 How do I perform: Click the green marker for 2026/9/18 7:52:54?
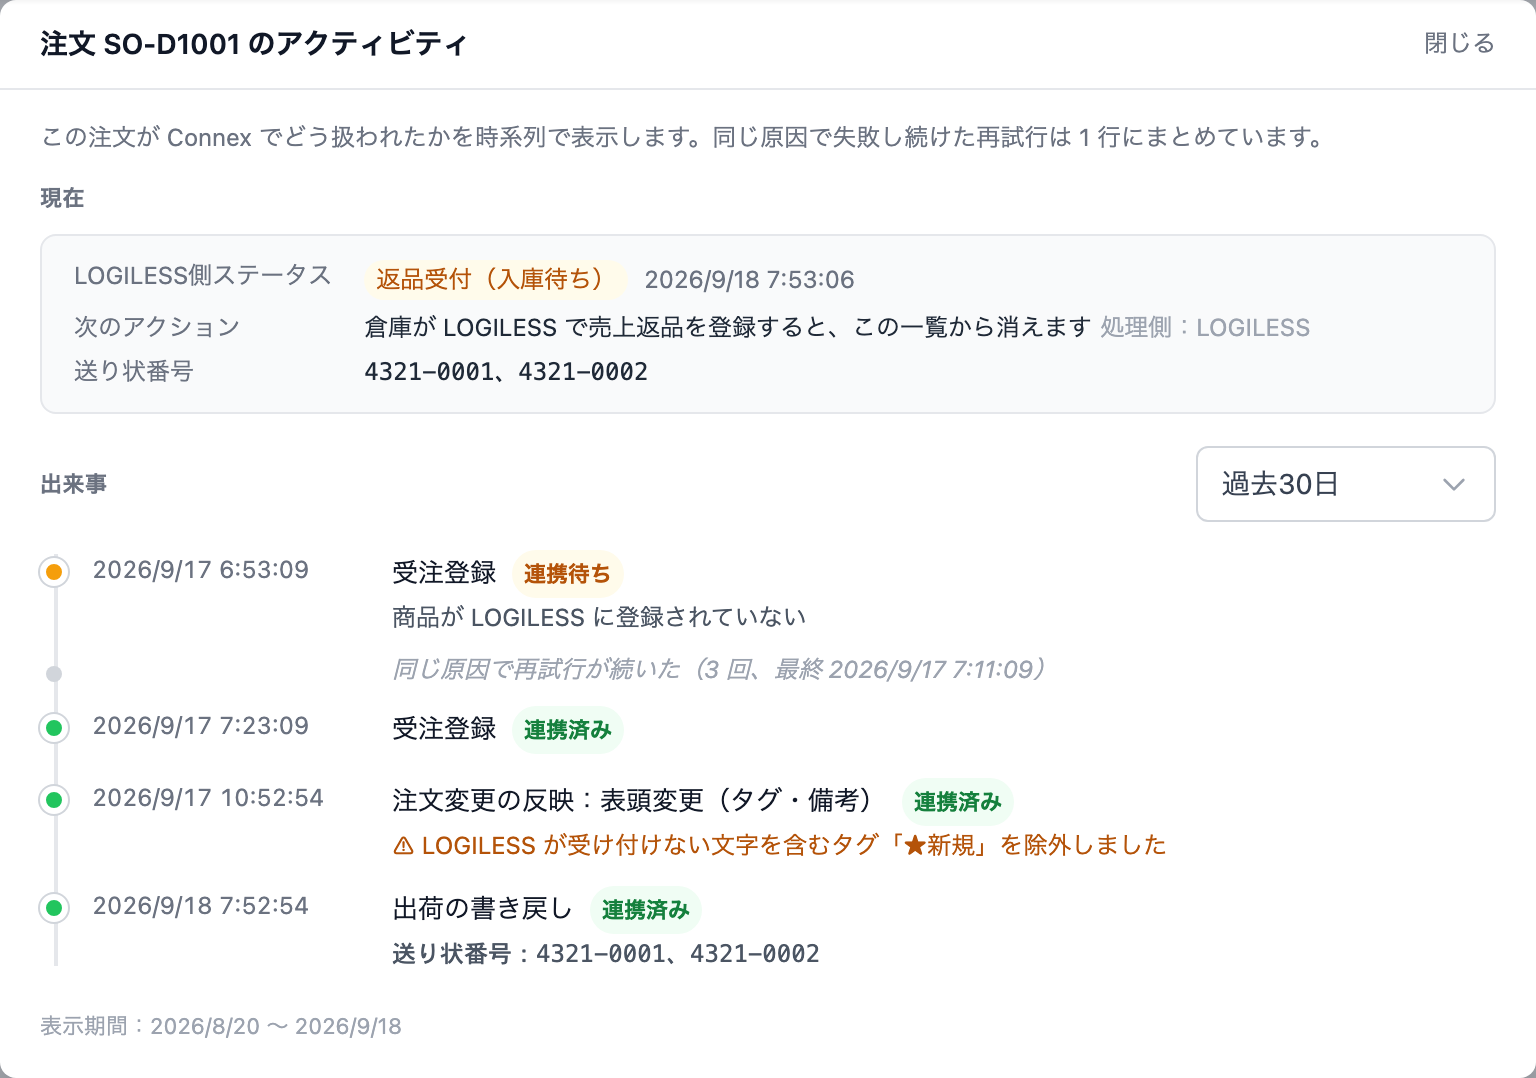[x=54, y=908]
